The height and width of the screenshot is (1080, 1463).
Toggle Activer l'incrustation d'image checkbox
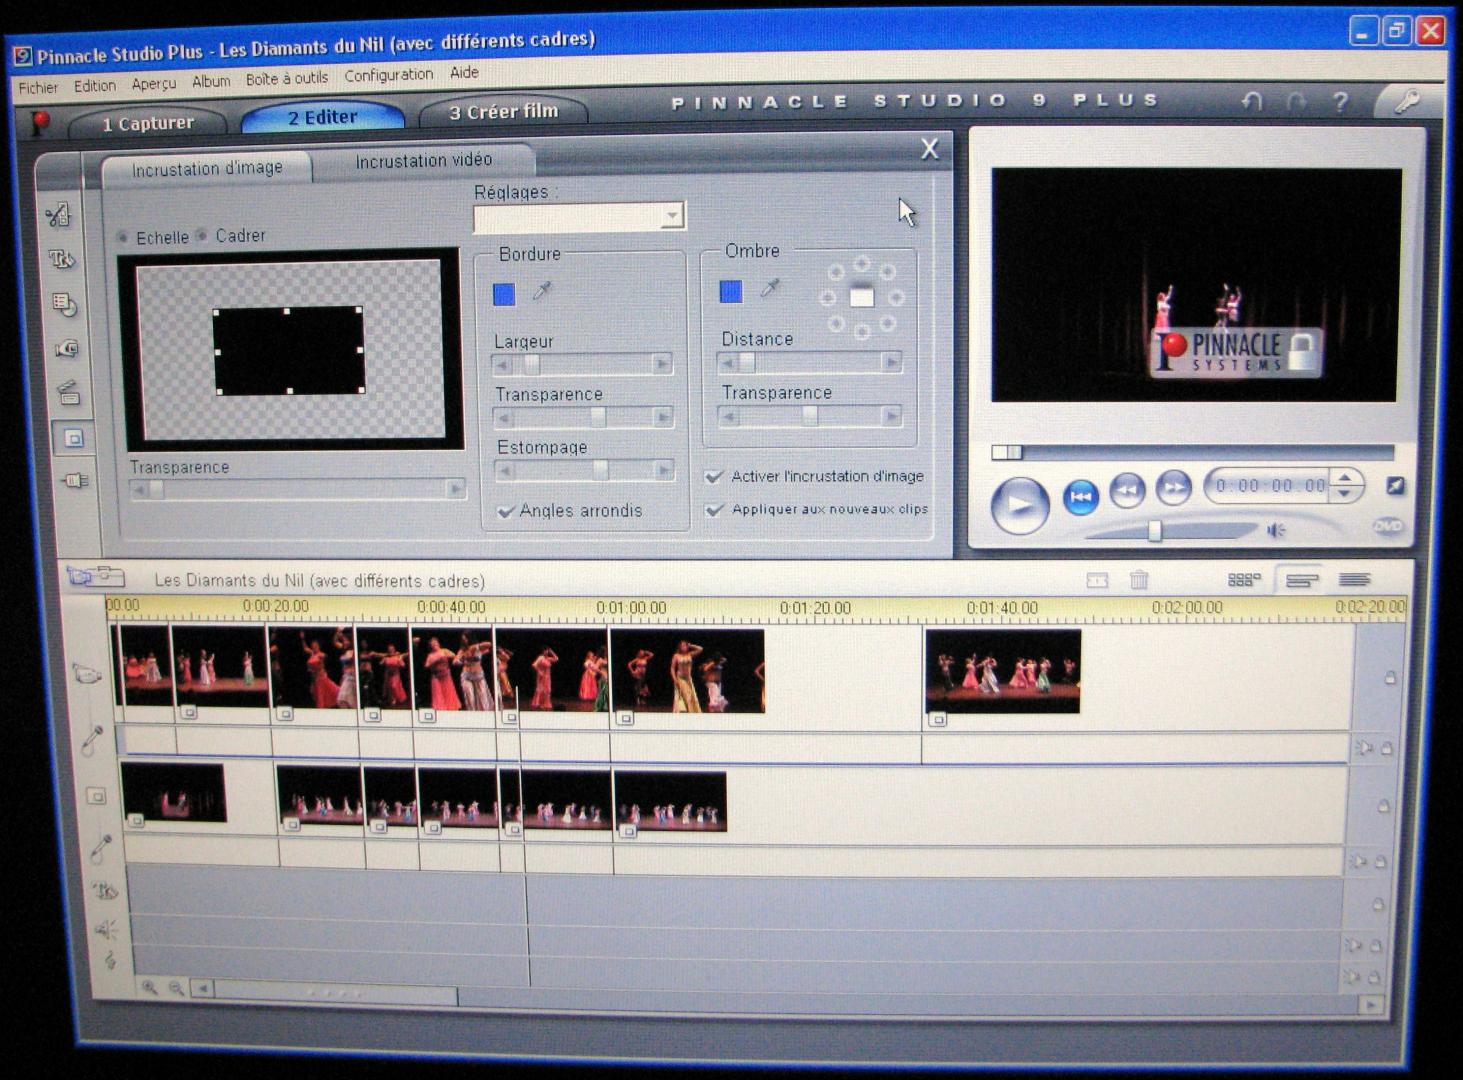[x=713, y=476]
